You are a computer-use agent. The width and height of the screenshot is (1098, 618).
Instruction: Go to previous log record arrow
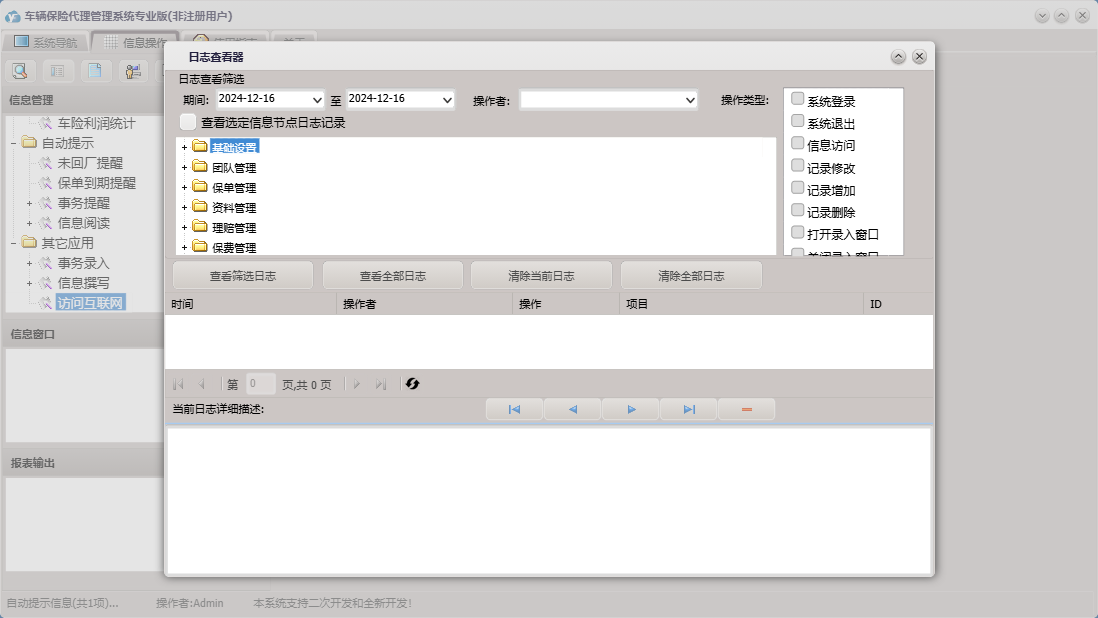(572, 409)
